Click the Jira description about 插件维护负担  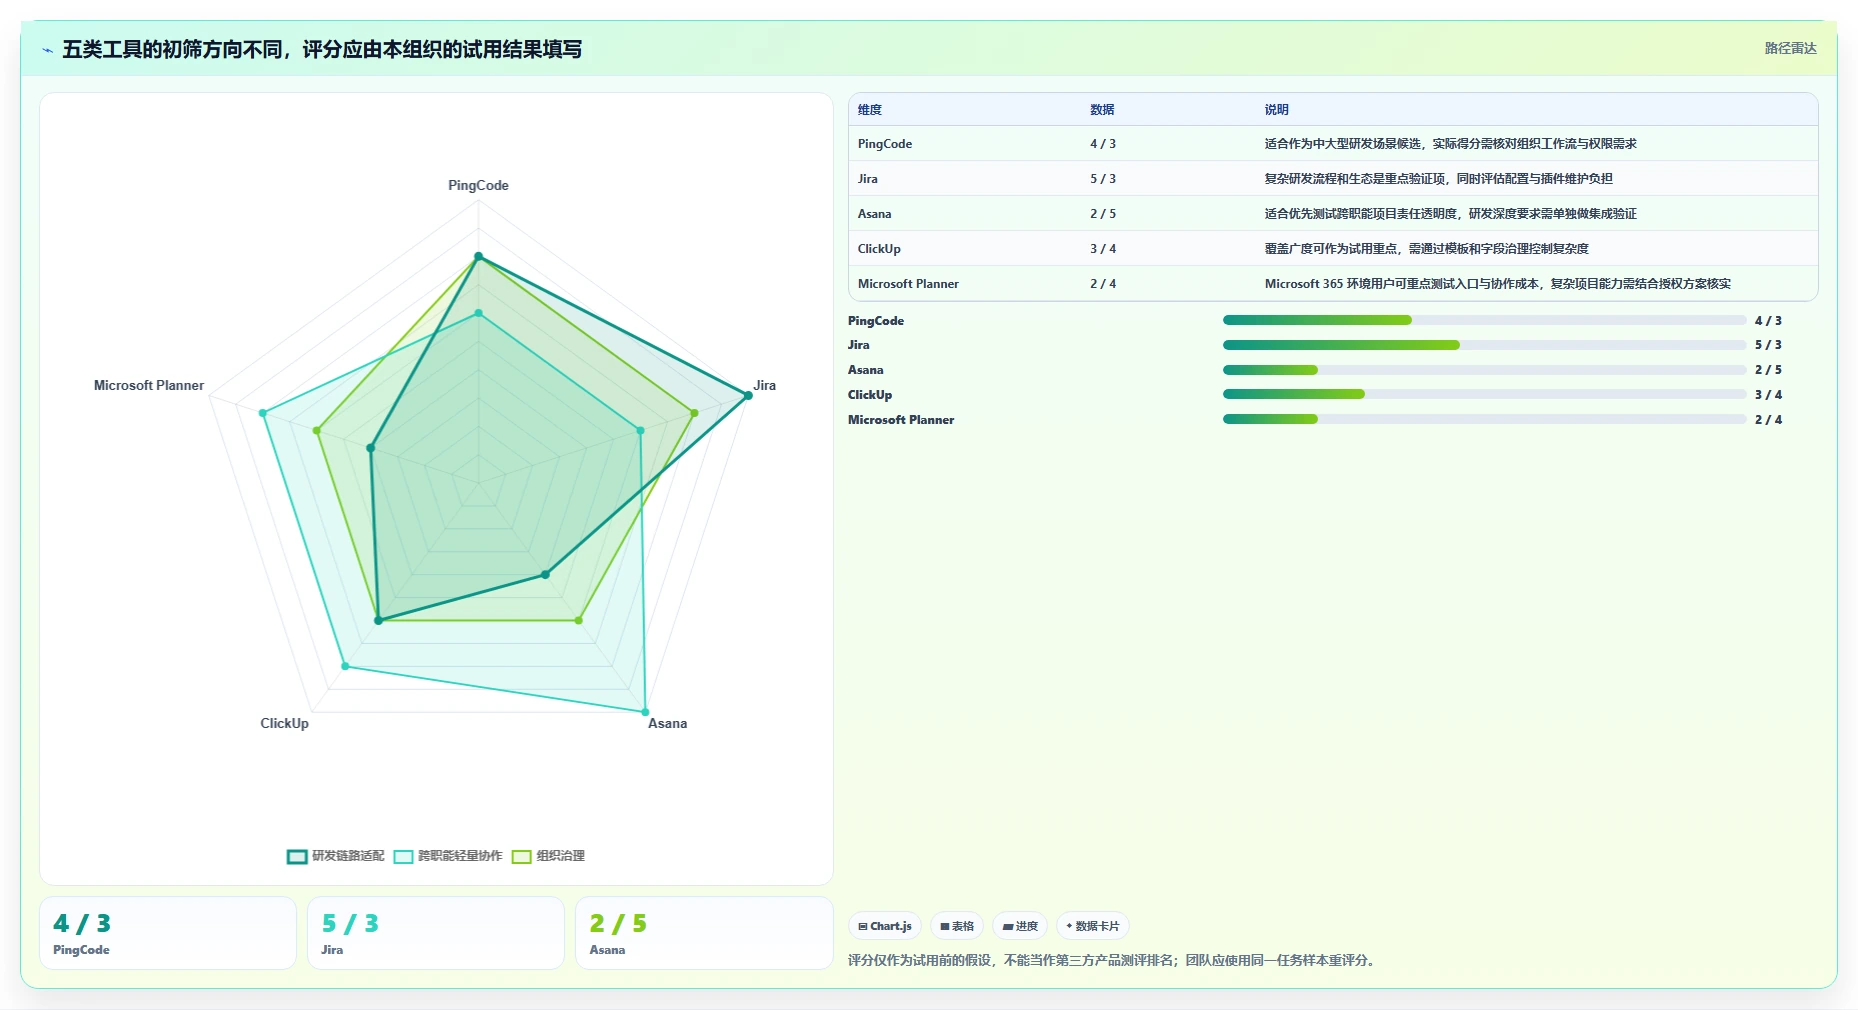coord(1438,179)
